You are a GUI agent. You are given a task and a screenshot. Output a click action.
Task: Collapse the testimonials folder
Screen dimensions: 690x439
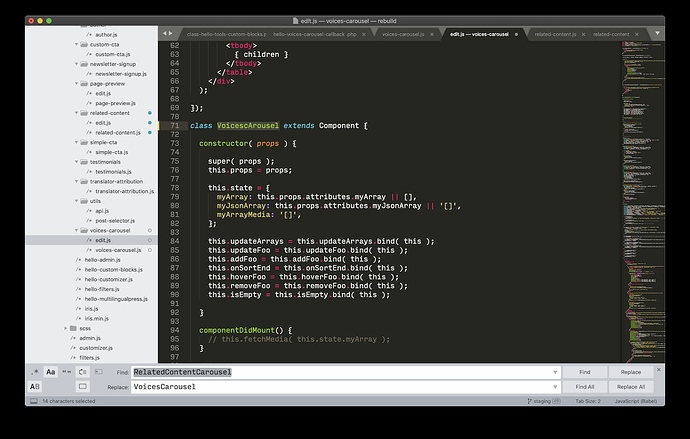pos(77,162)
